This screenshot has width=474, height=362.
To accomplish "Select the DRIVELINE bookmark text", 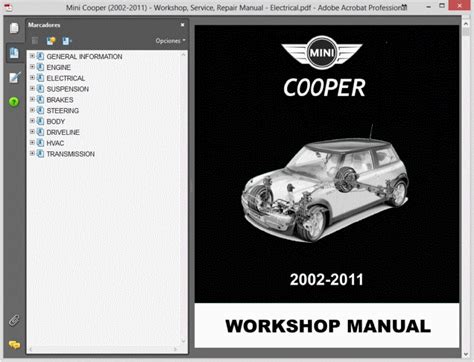I will (63, 132).
